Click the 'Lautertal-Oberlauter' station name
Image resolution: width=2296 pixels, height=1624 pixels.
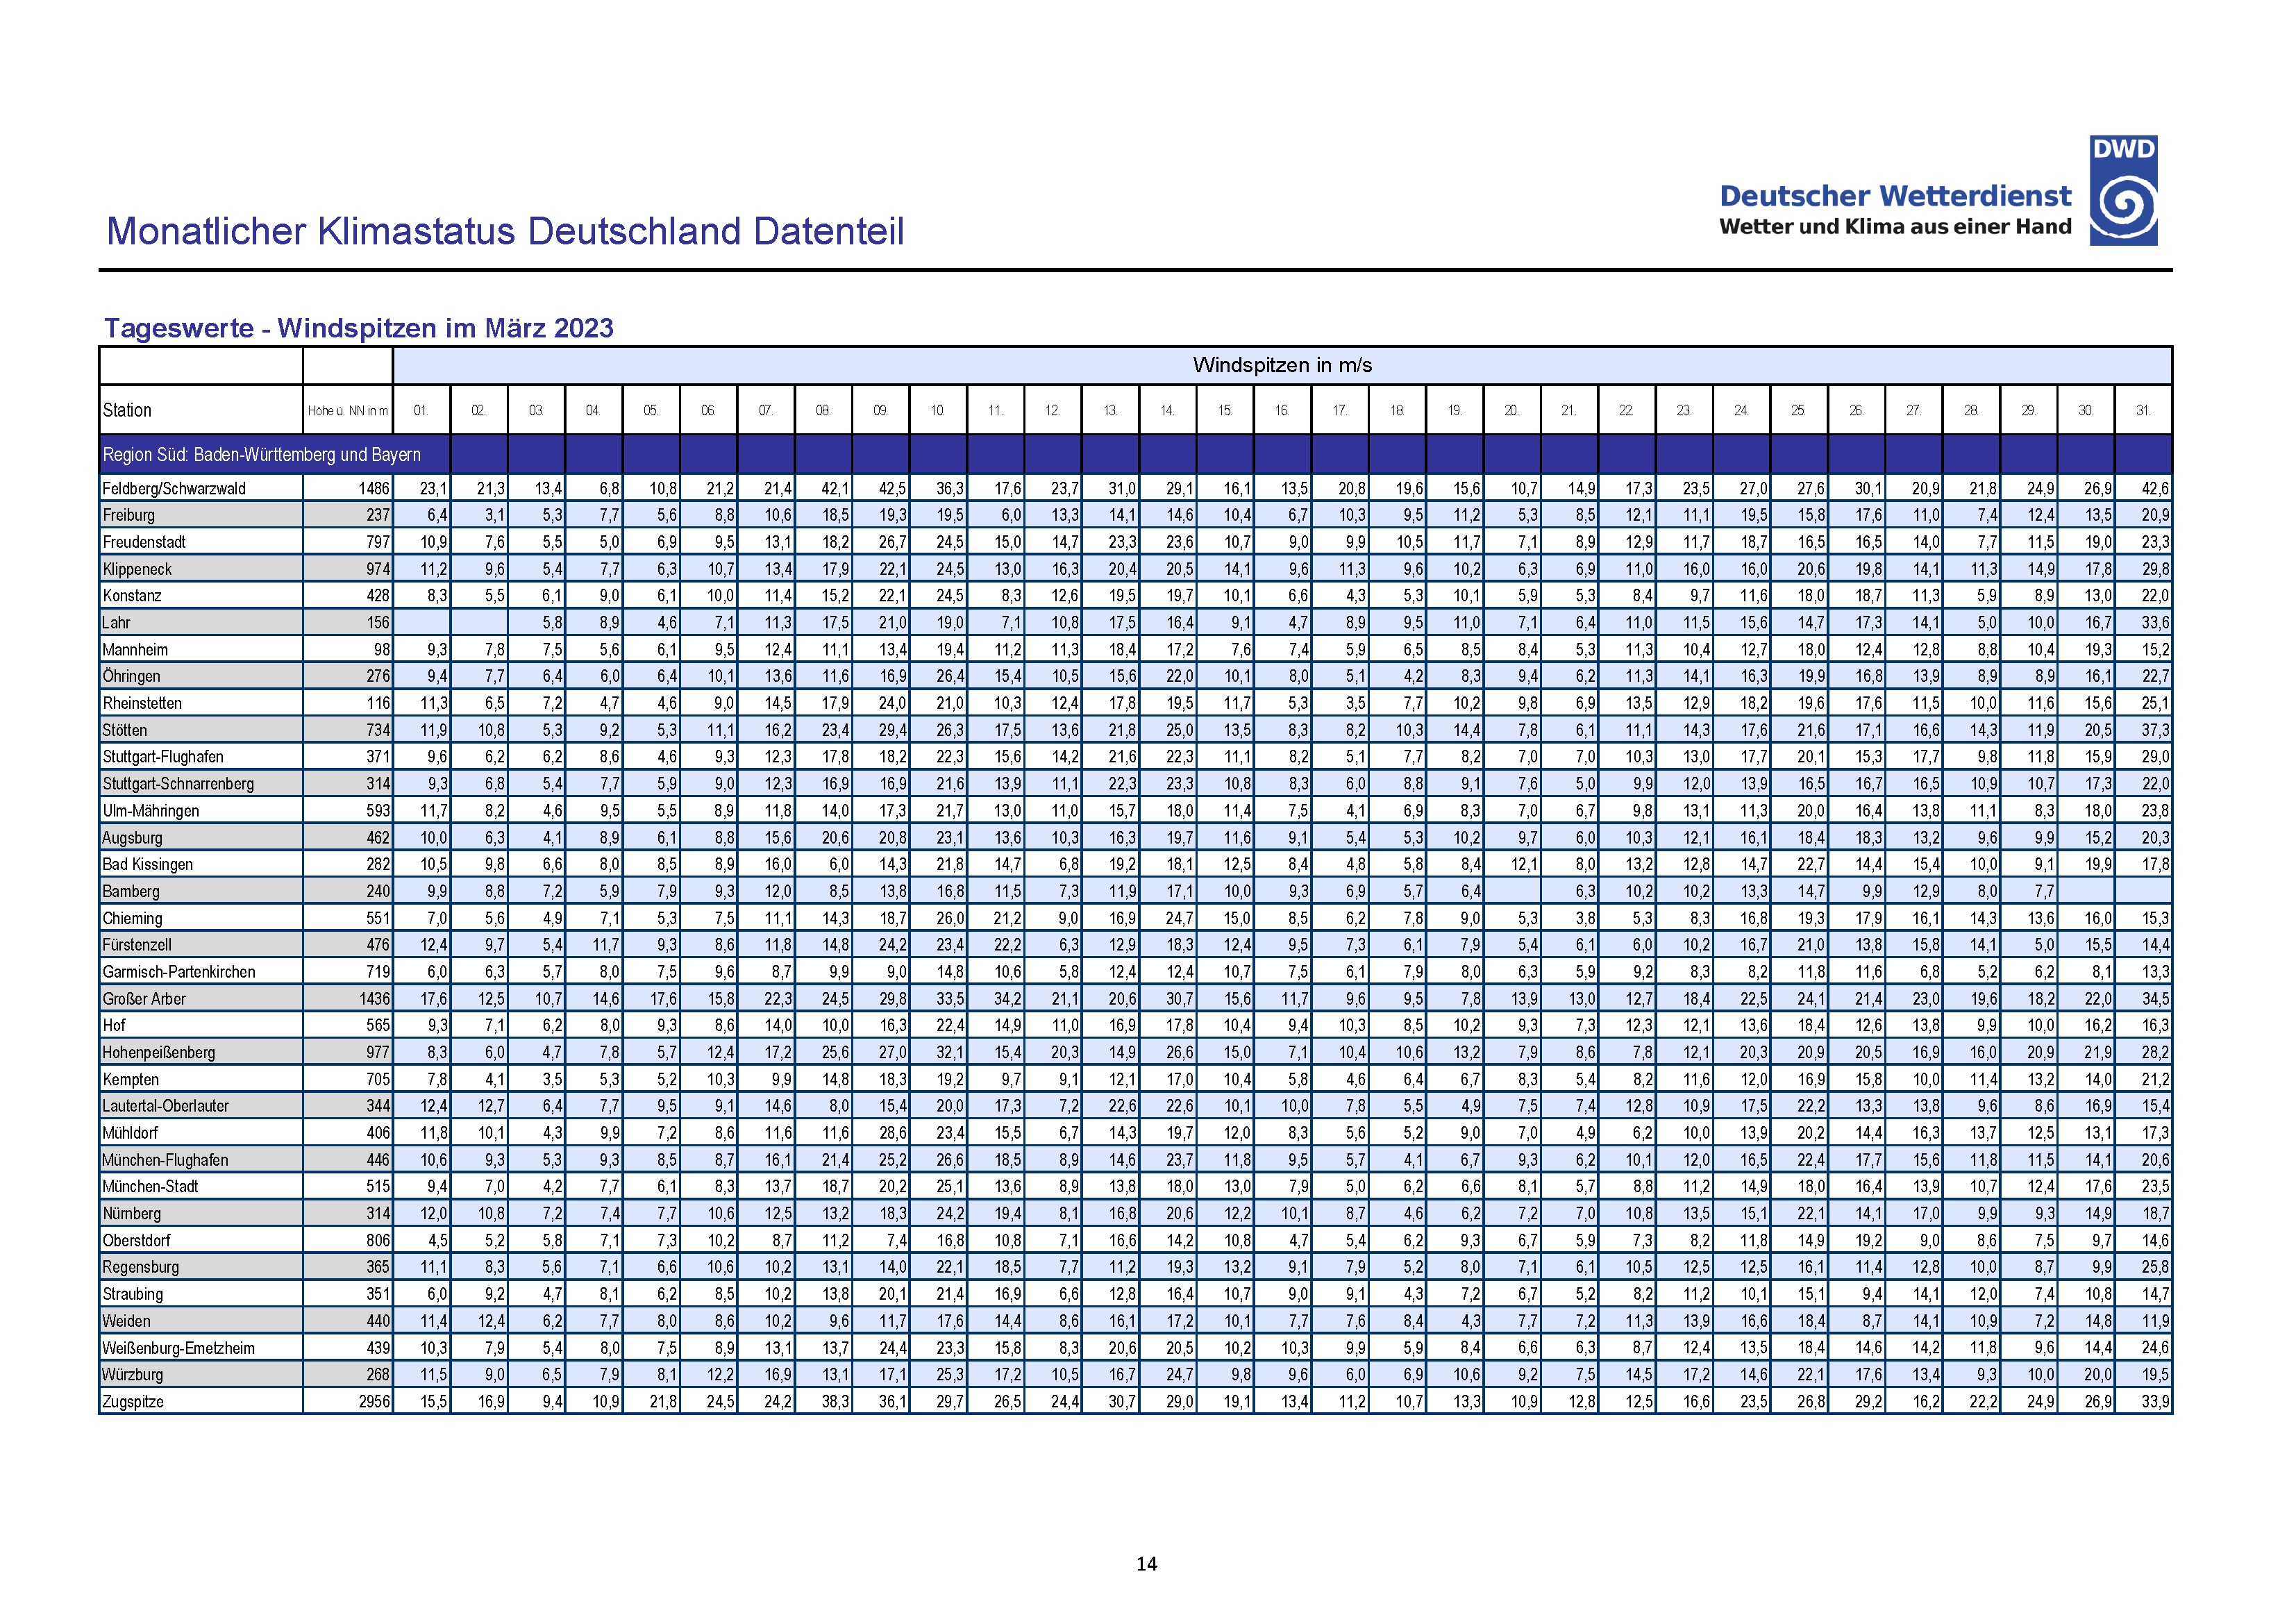click(x=166, y=1106)
